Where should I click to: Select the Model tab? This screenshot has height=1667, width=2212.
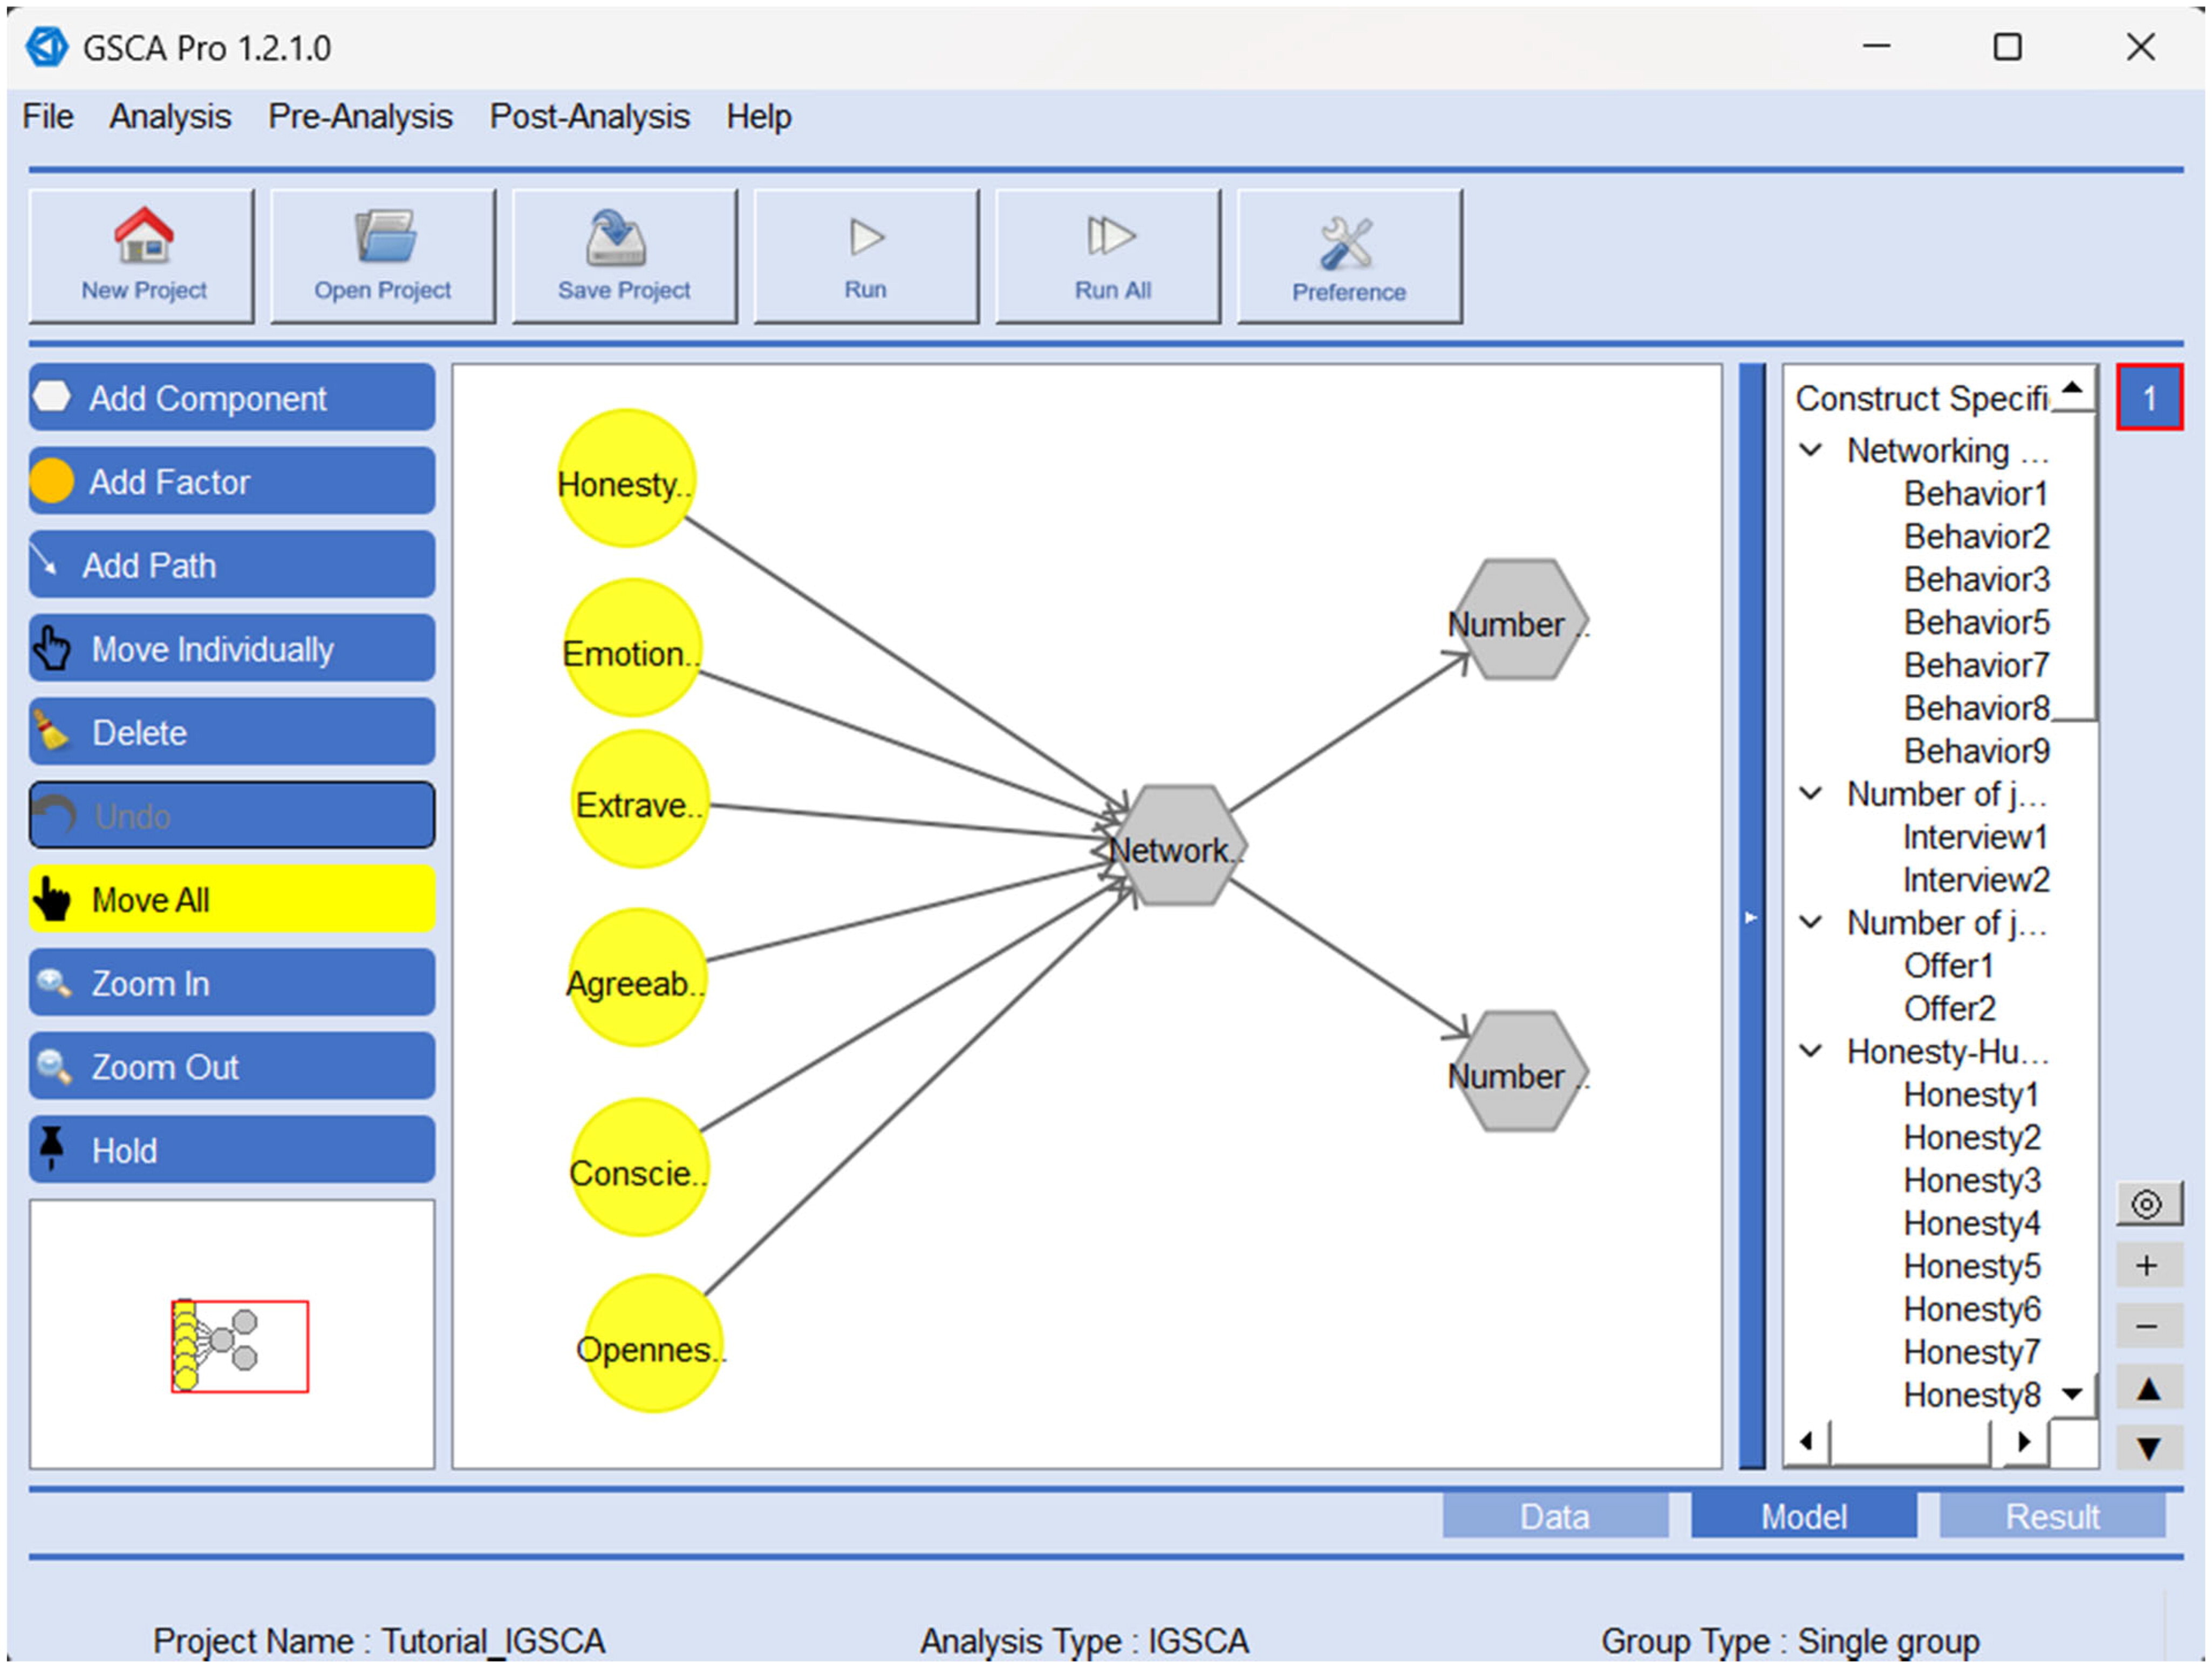[1804, 1516]
